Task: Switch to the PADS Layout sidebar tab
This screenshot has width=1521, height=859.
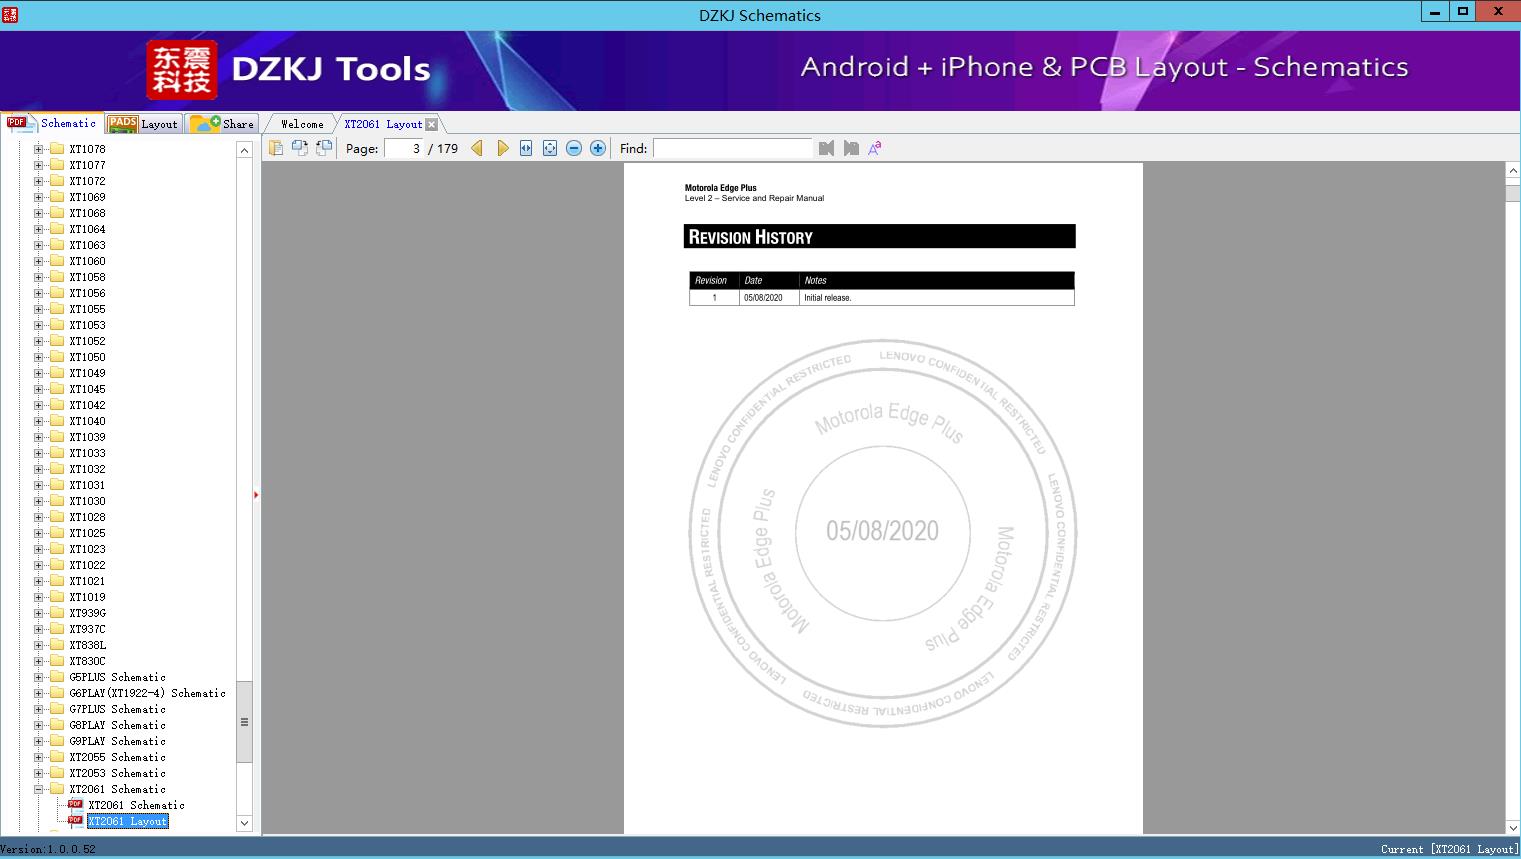Action: tap(143, 124)
